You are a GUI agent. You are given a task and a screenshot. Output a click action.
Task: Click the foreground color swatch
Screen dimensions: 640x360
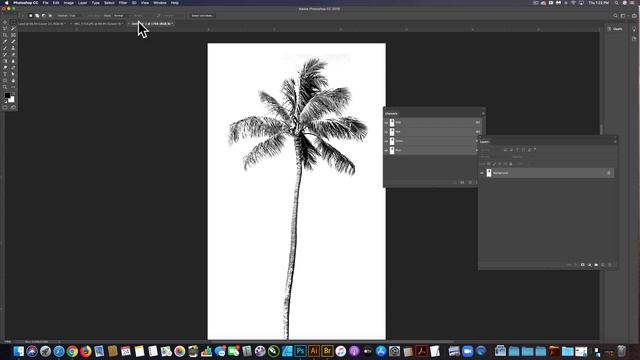[7, 96]
